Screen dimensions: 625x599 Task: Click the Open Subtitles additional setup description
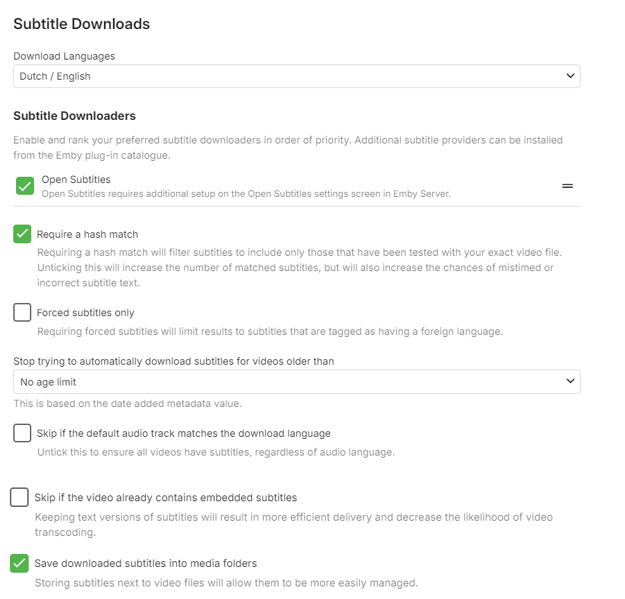[x=246, y=193]
